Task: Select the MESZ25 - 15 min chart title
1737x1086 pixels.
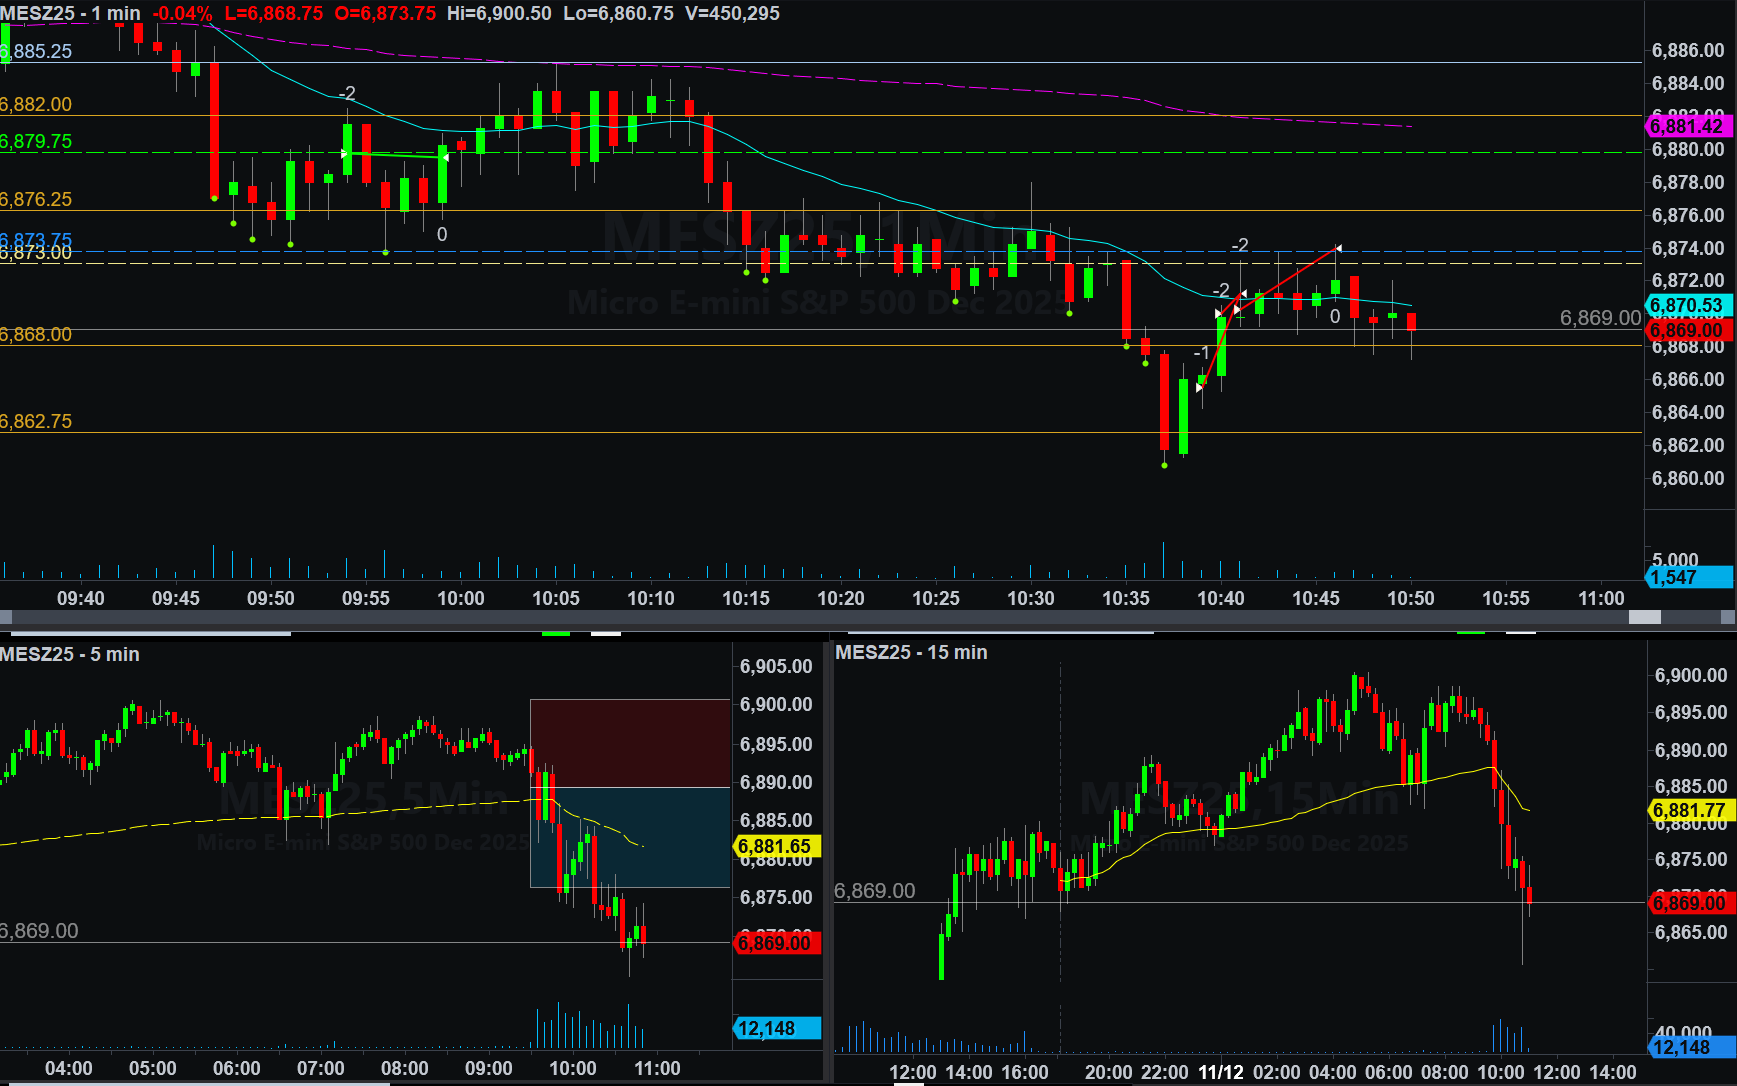Action: (x=911, y=652)
